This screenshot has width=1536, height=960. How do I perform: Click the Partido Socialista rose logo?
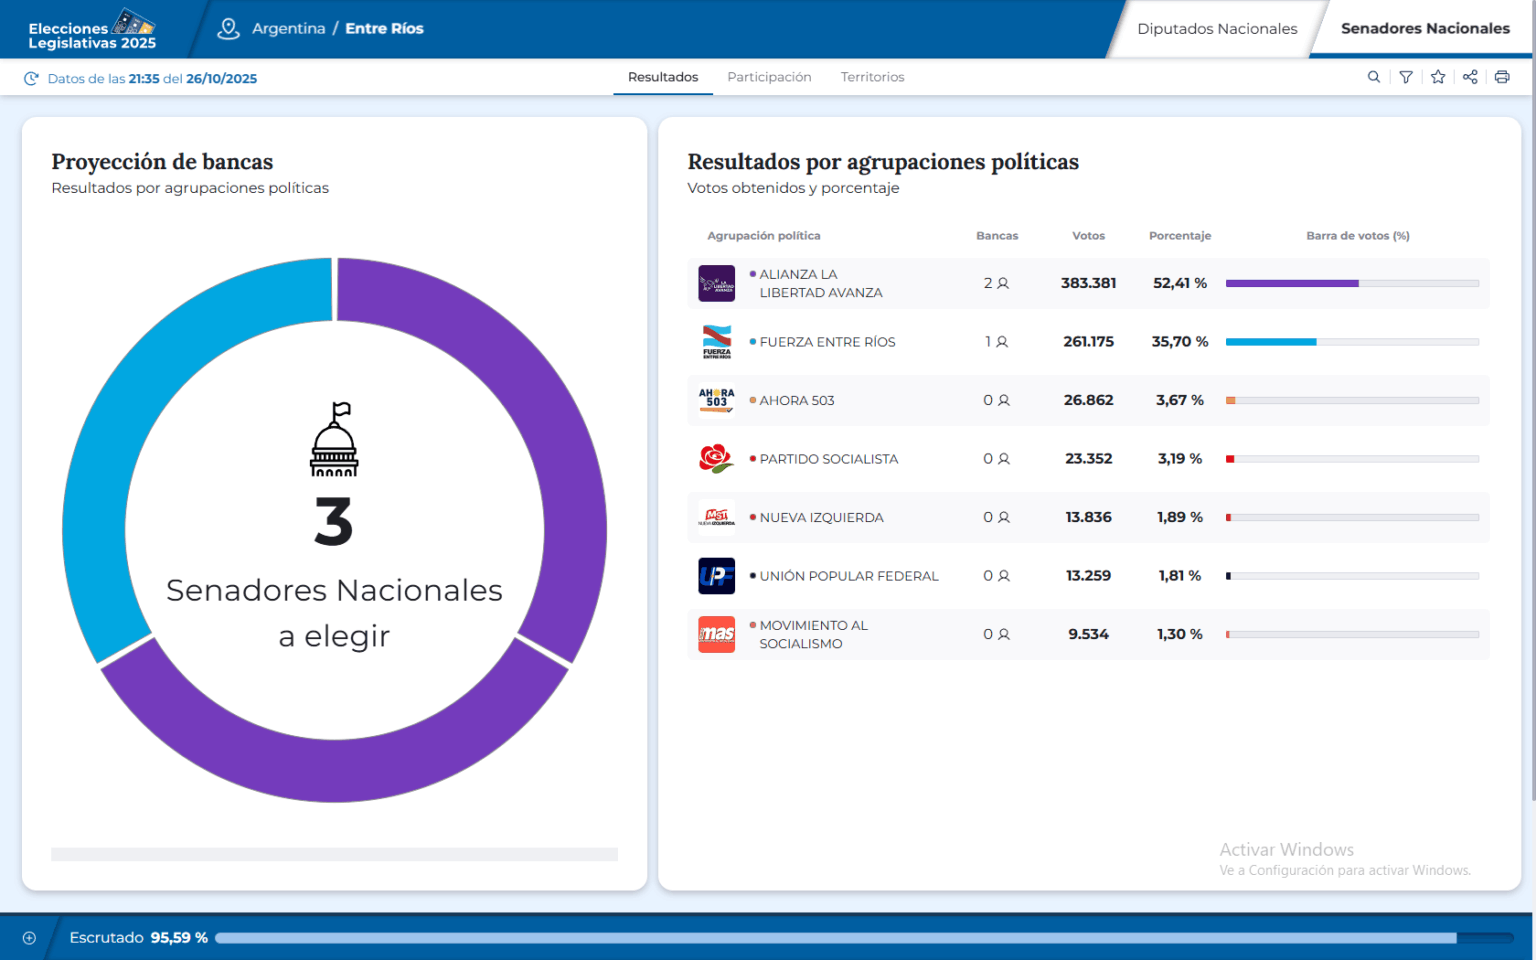(x=716, y=459)
